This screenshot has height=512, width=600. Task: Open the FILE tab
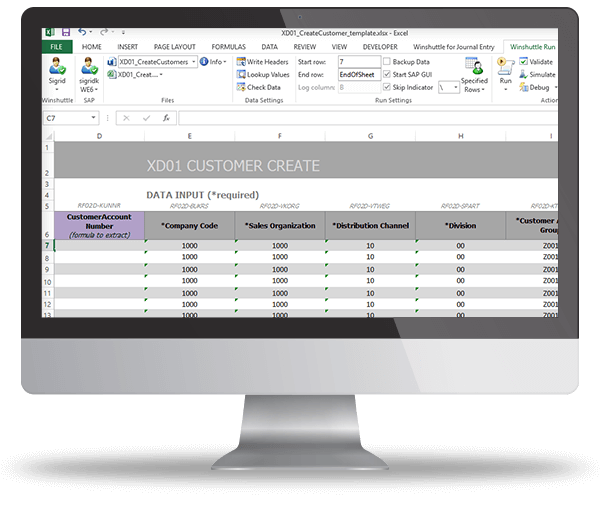[x=56, y=47]
